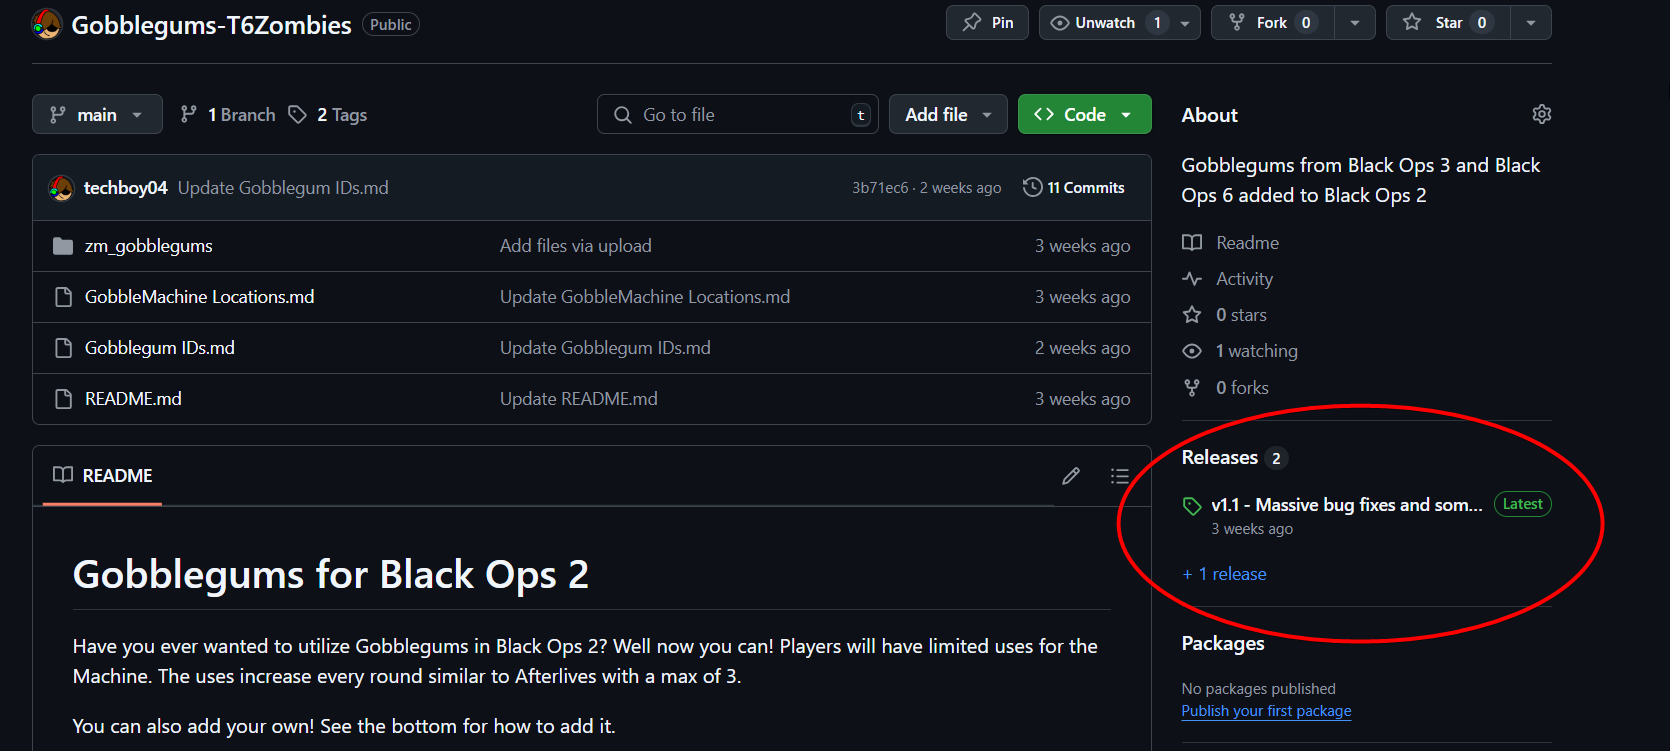Click the book icon in README tab

pos(63,475)
